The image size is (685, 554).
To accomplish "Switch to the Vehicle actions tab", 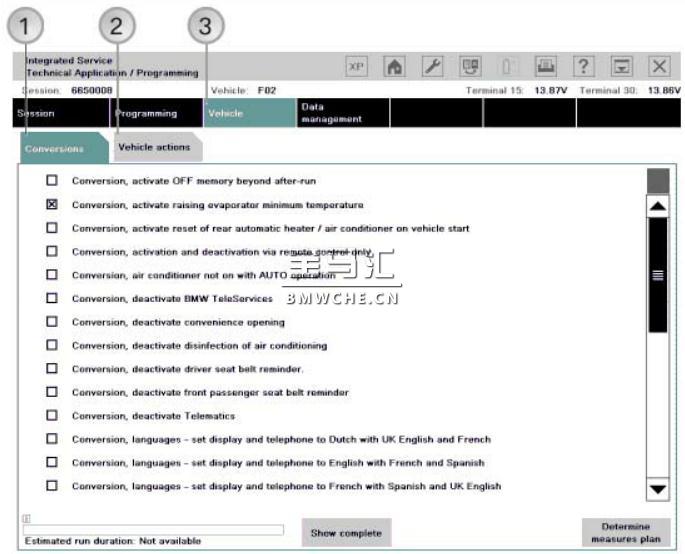I will (154, 148).
